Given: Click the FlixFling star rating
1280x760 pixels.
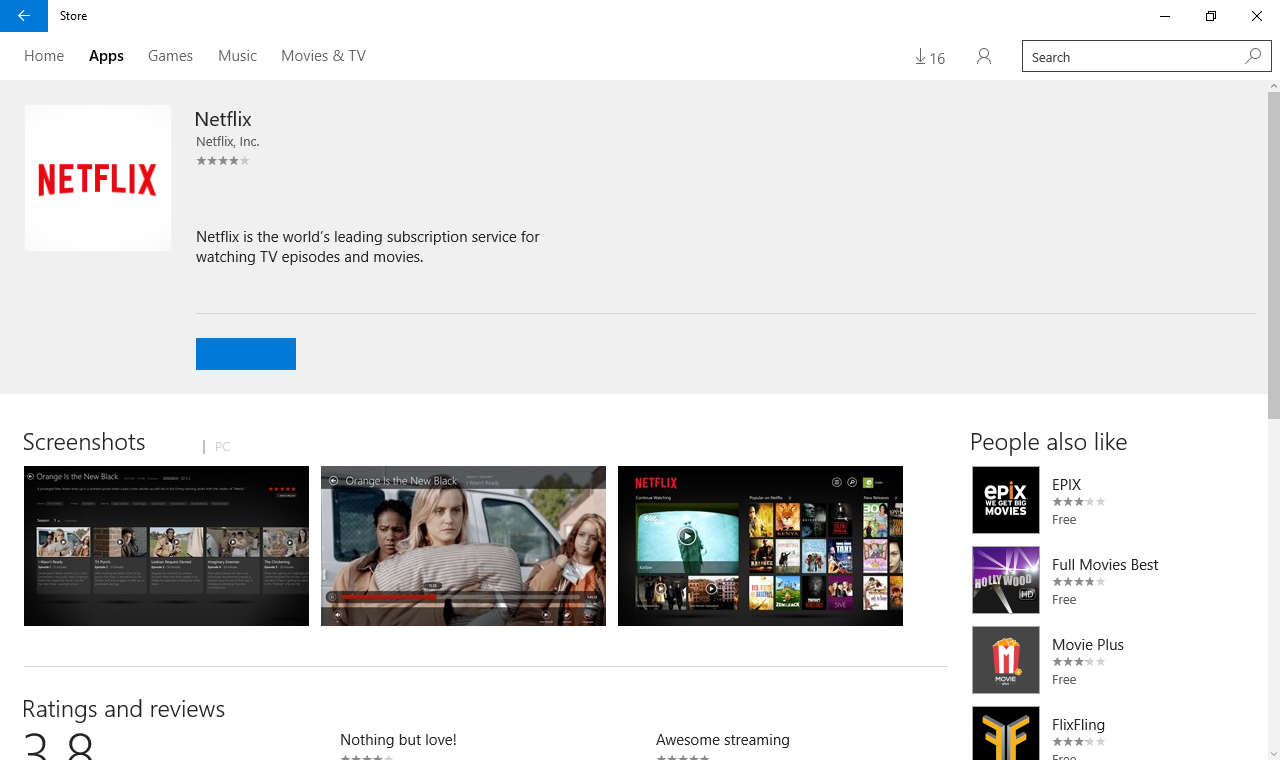Looking at the screenshot, I should [1078, 742].
